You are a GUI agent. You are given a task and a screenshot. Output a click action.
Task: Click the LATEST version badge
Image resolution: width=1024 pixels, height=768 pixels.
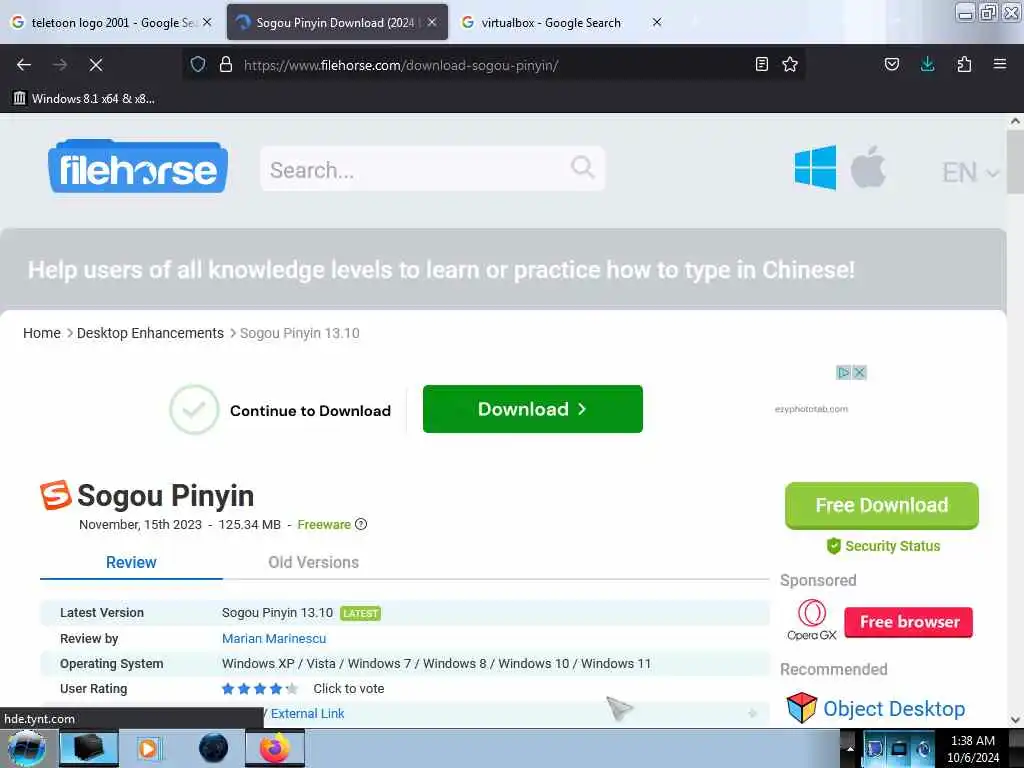click(360, 613)
